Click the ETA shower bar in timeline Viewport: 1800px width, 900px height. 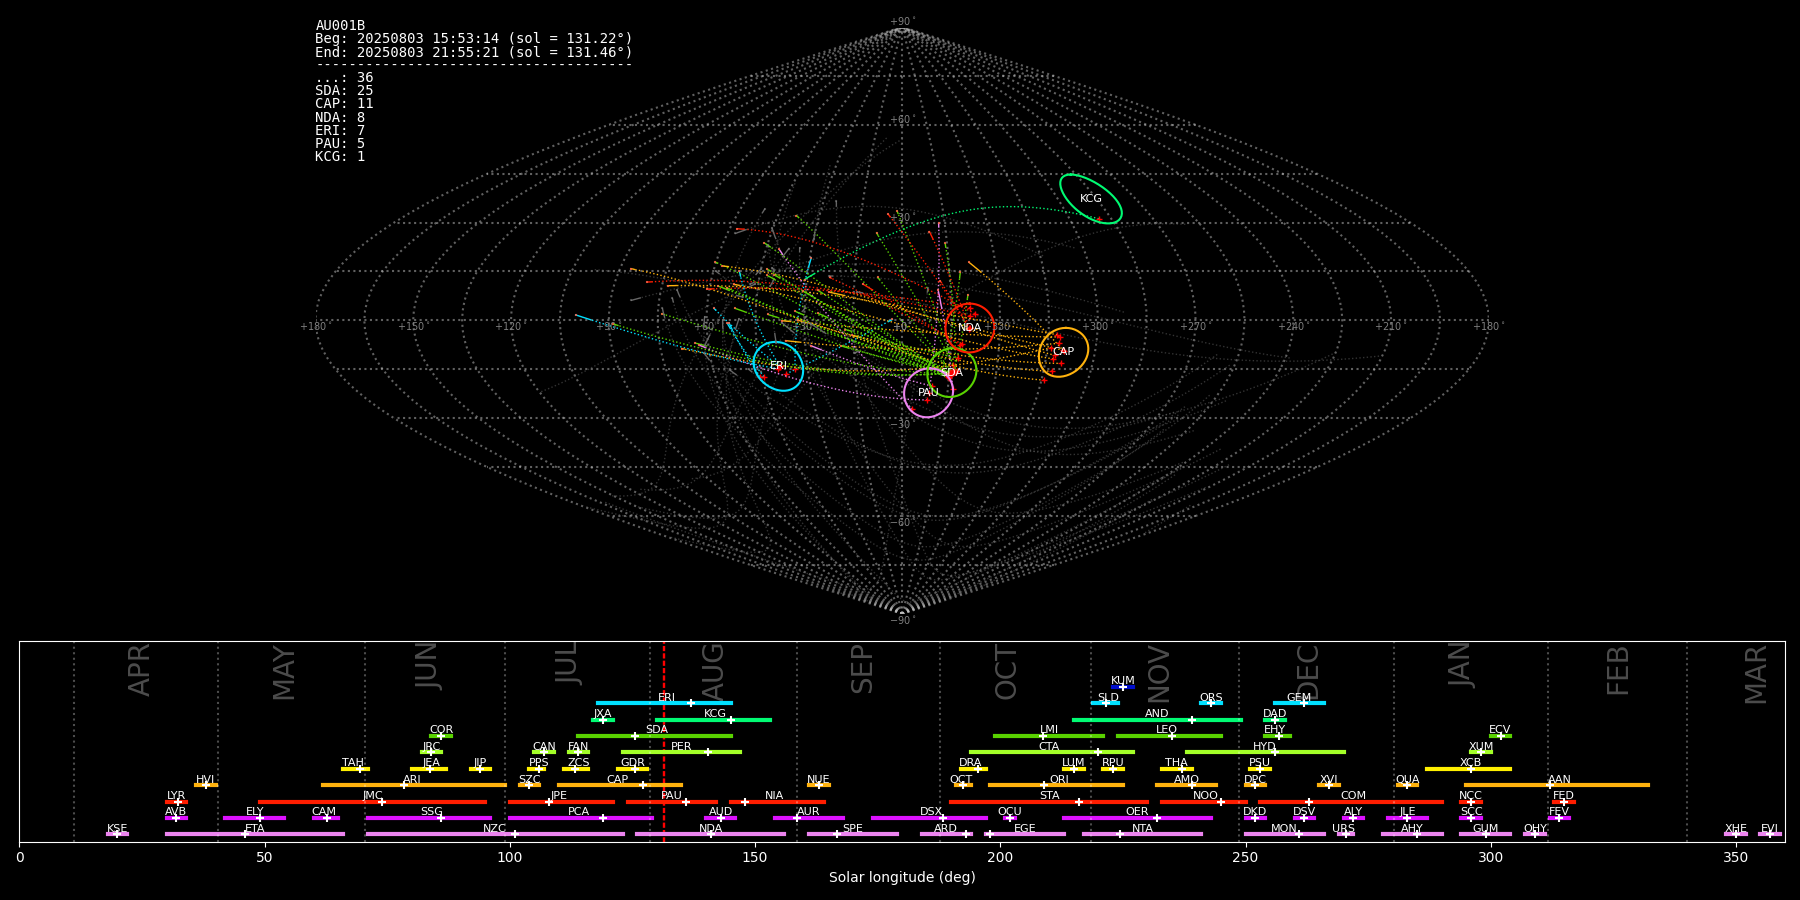pyautogui.click(x=255, y=834)
